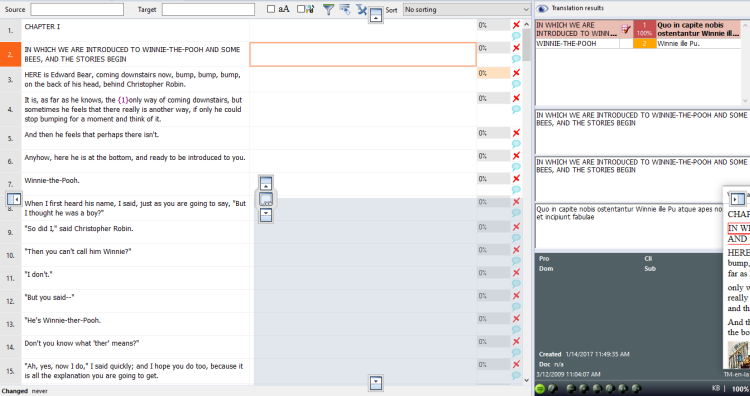
Task: Click the filter selection icon beside the funnel
Action: (344, 9)
